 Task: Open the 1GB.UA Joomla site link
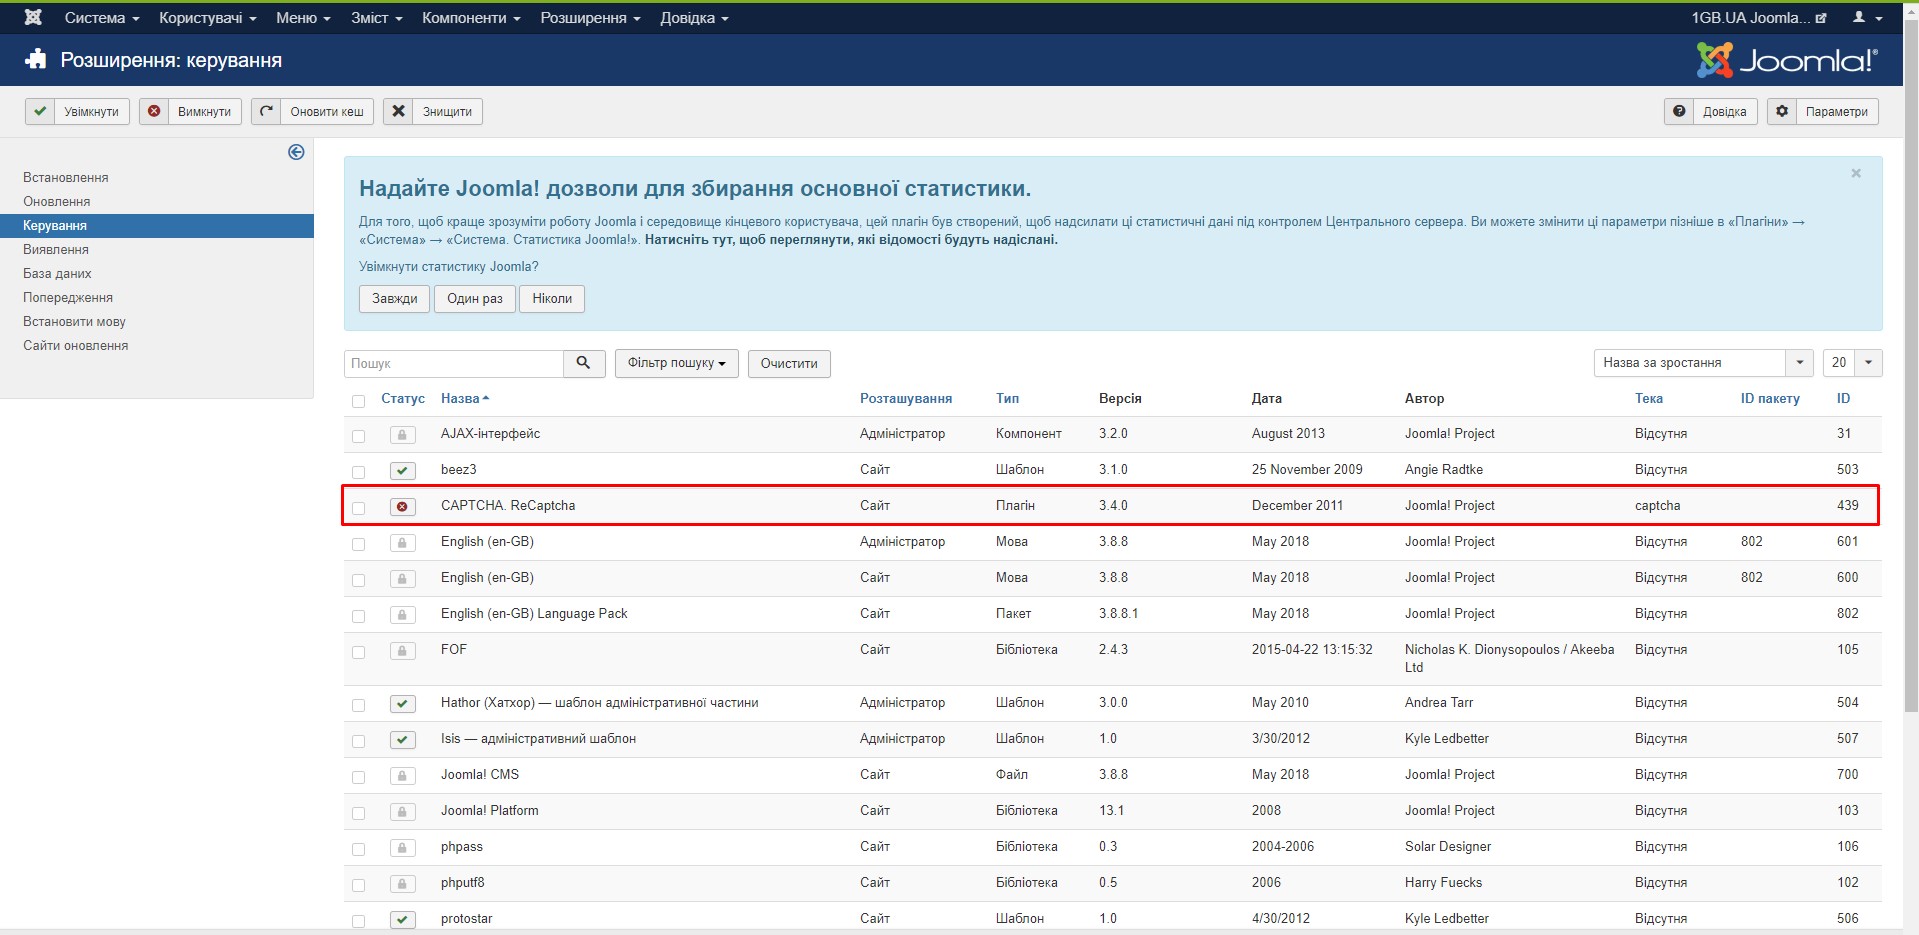pos(1759,17)
